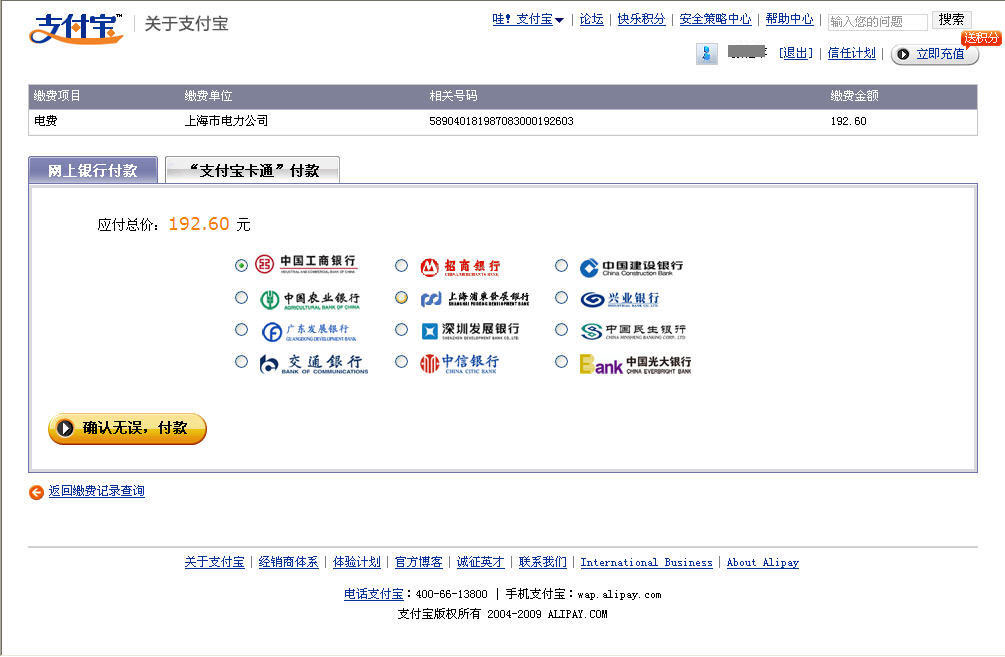The height and width of the screenshot is (657, 1005).
Task: Open the footer 关于支付宝 link
Action: tap(215, 562)
